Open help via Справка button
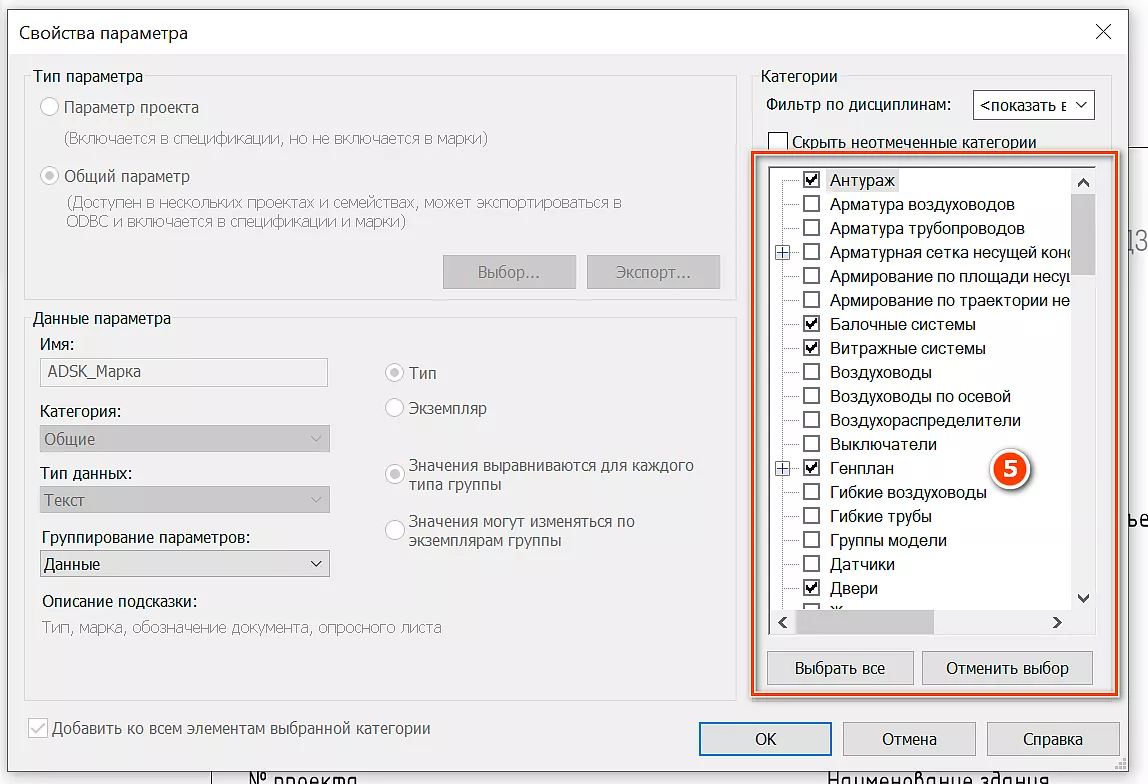 (x=1052, y=739)
